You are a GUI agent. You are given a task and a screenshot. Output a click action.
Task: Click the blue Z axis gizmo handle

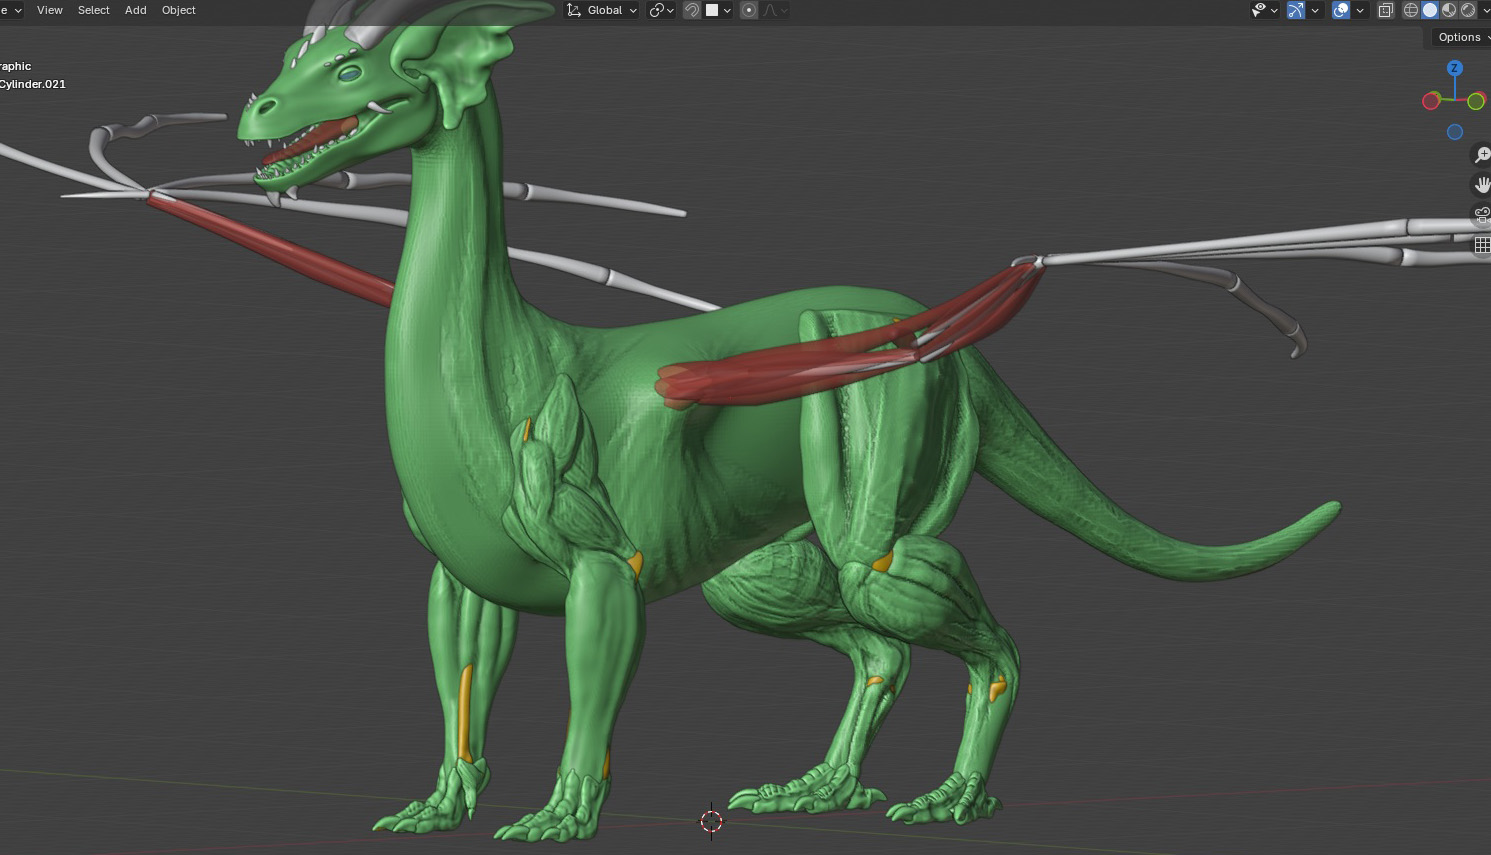(x=1455, y=68)
